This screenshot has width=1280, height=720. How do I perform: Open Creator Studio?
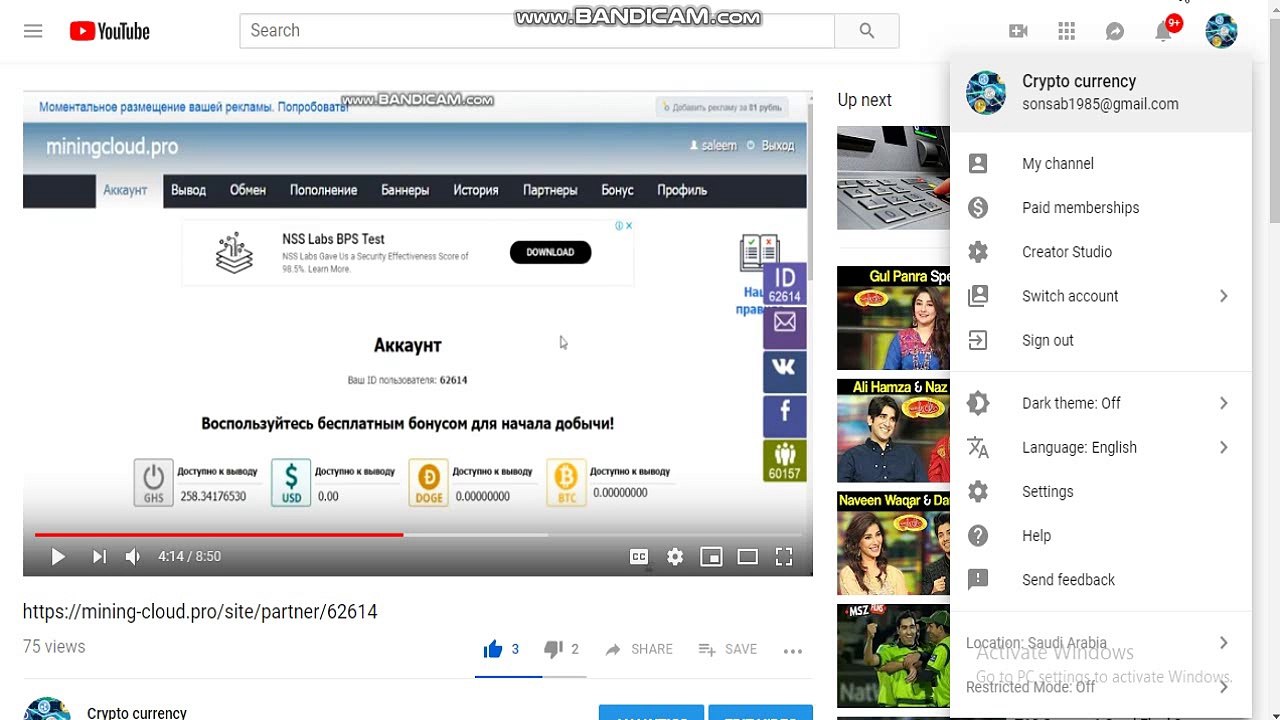[1101, 251]
